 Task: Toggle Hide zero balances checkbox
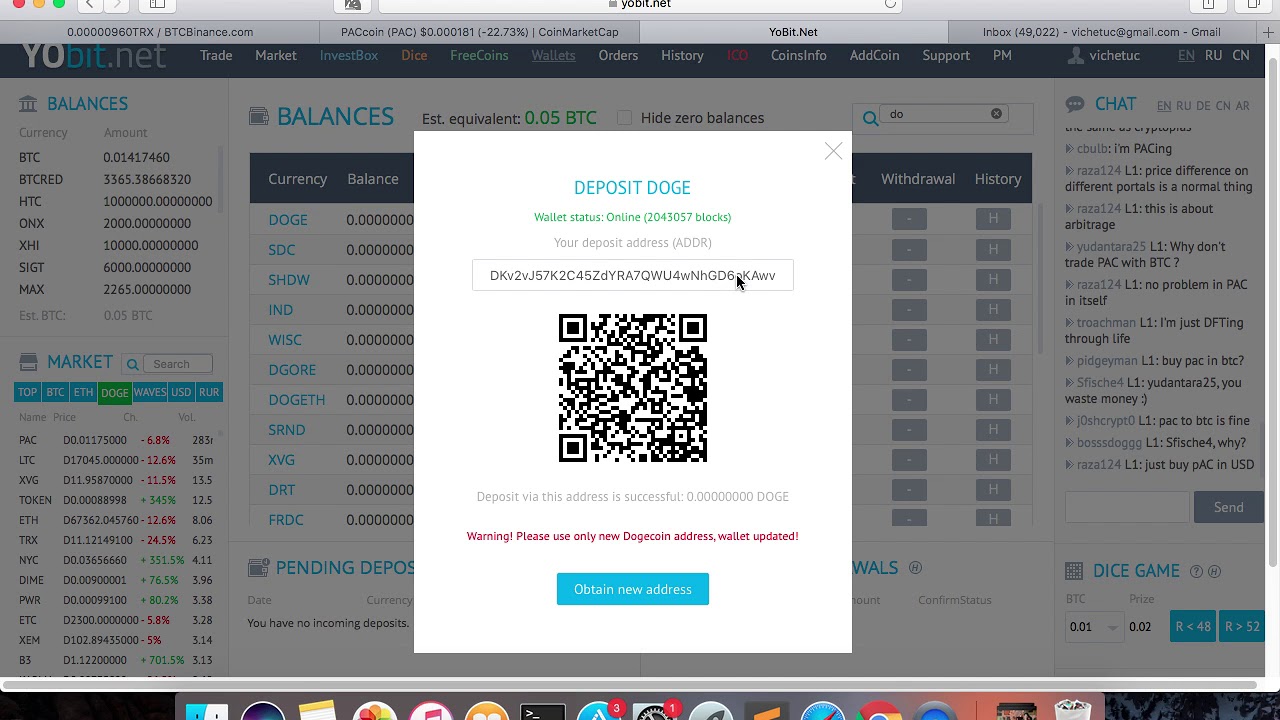tap(625, 118)
